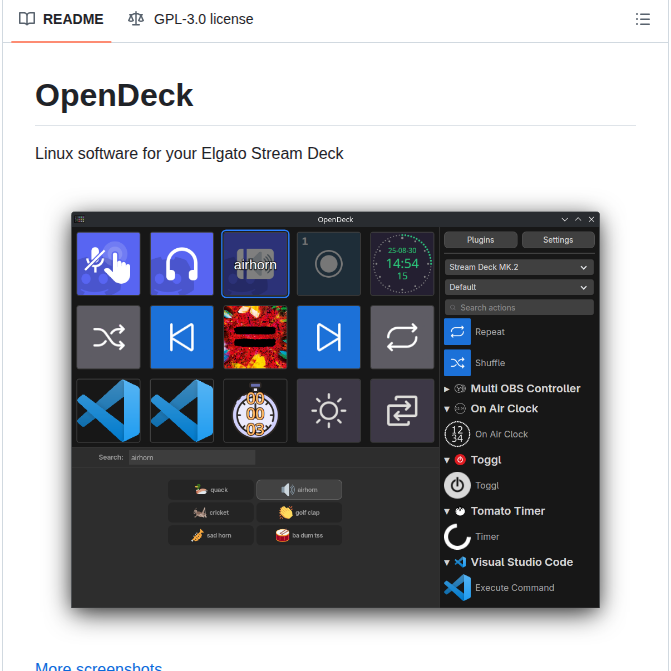Choose the cricket sound button
Image resolution: width=671 pixels, height=671 pixels.
(x=211, y=512)
